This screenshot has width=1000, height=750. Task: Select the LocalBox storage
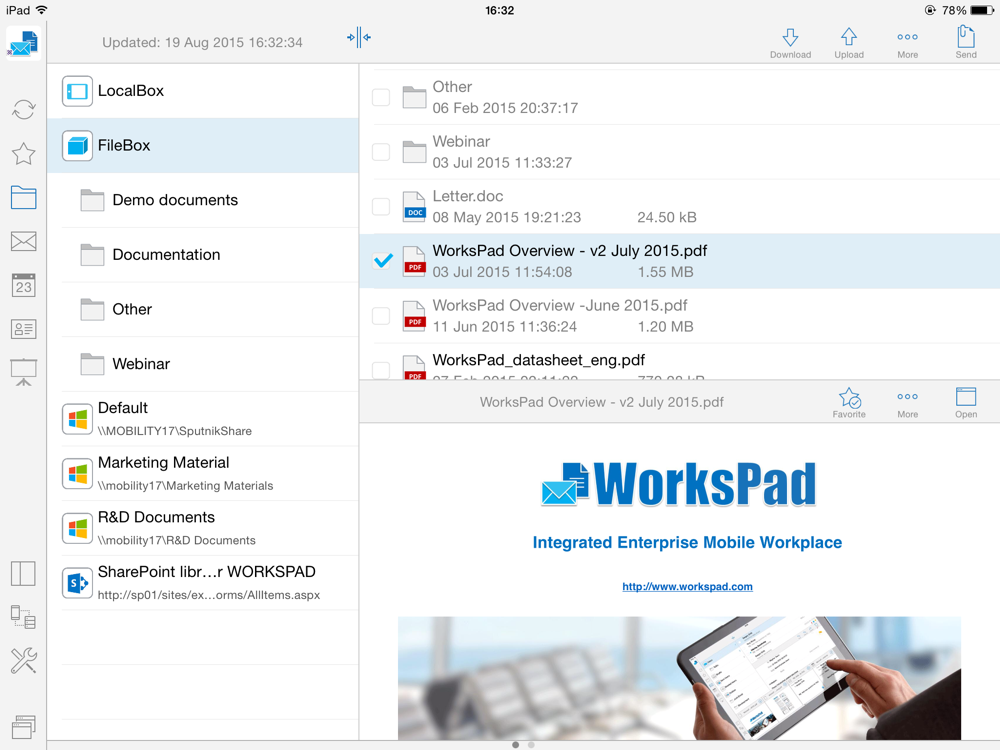(203, 91)
